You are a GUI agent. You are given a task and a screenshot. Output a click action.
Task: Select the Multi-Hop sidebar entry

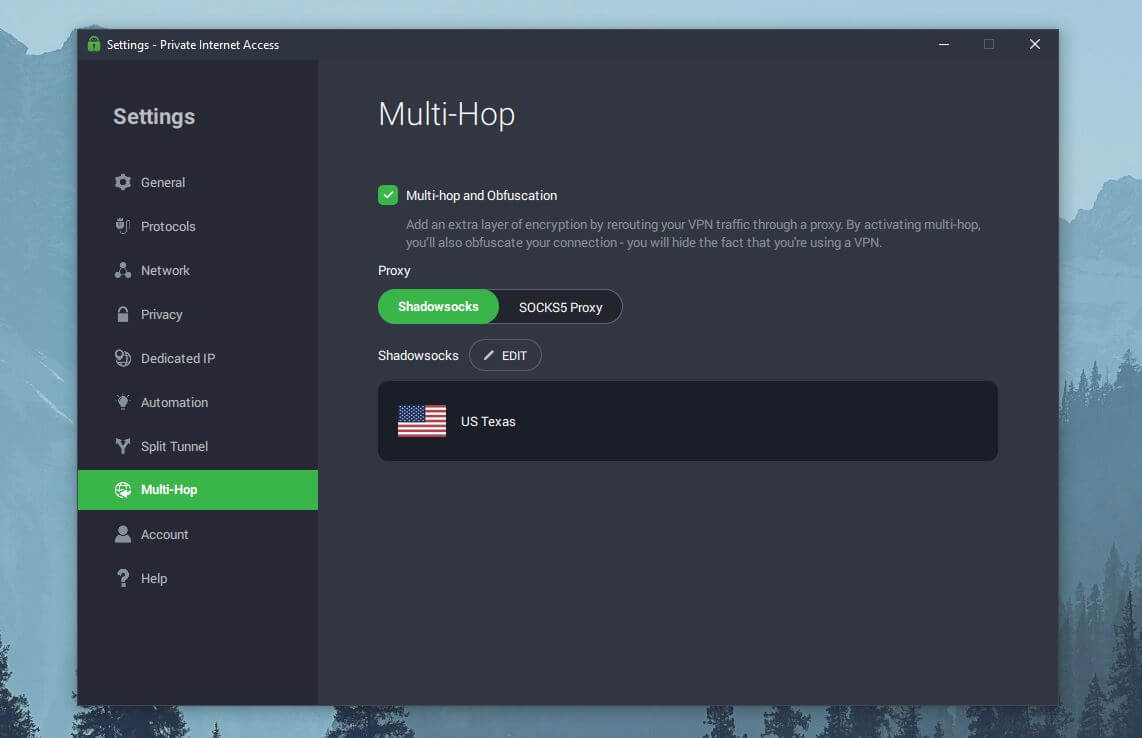[x=198, y=490]
